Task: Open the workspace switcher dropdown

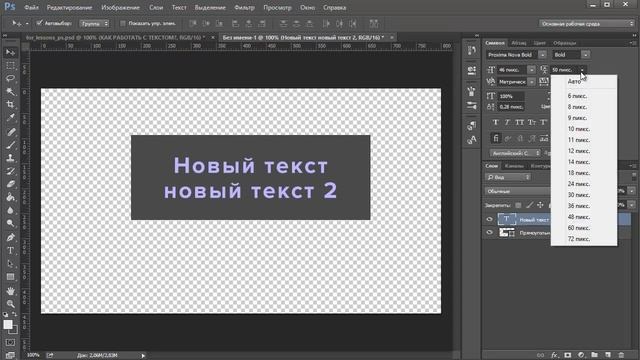Action: (x=587, y=24)
